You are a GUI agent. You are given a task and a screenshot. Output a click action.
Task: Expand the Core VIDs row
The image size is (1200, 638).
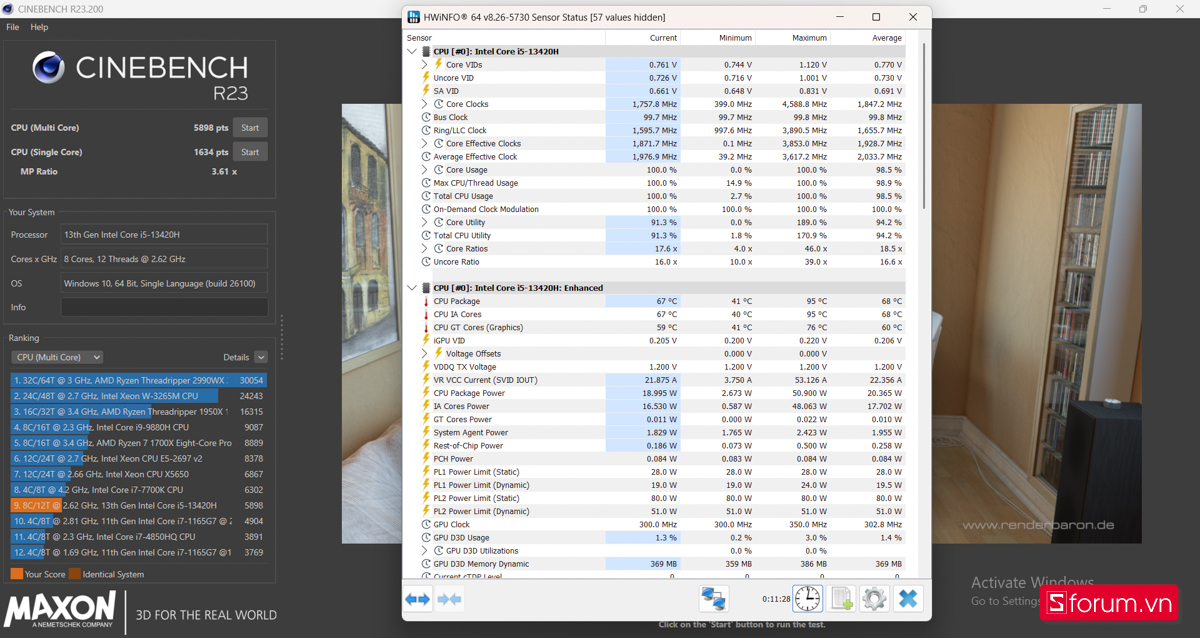point(425,65)
